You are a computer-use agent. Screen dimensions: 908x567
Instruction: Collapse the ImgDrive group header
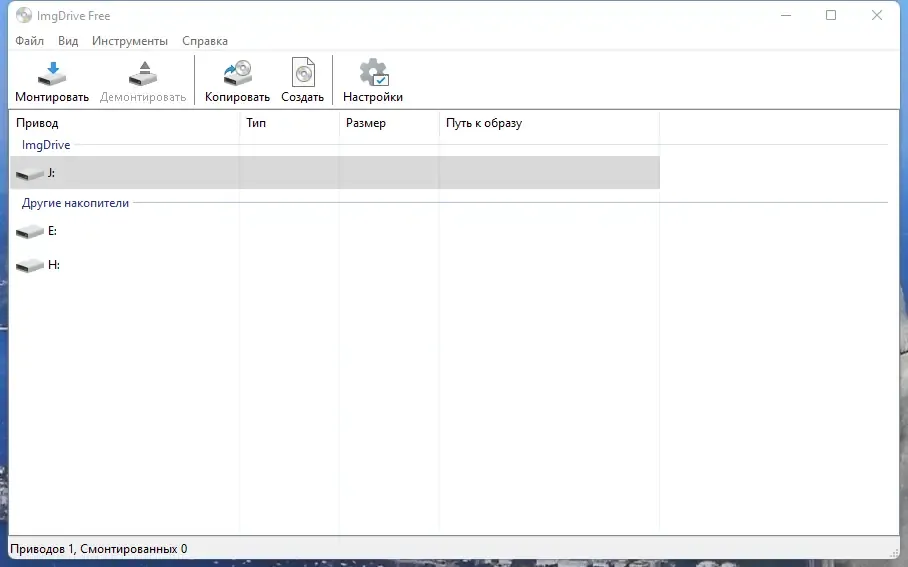[46, 145]
